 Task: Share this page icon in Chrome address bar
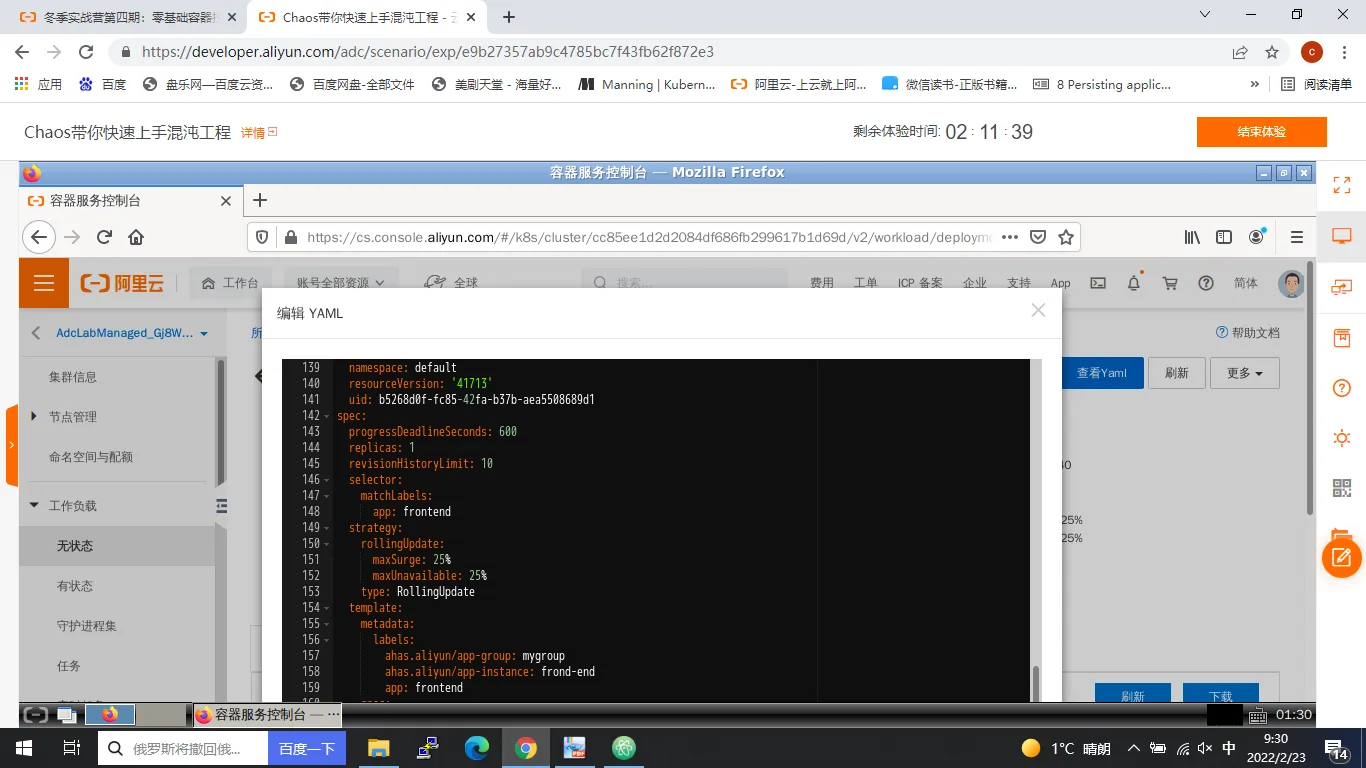tap(1240, 52)
